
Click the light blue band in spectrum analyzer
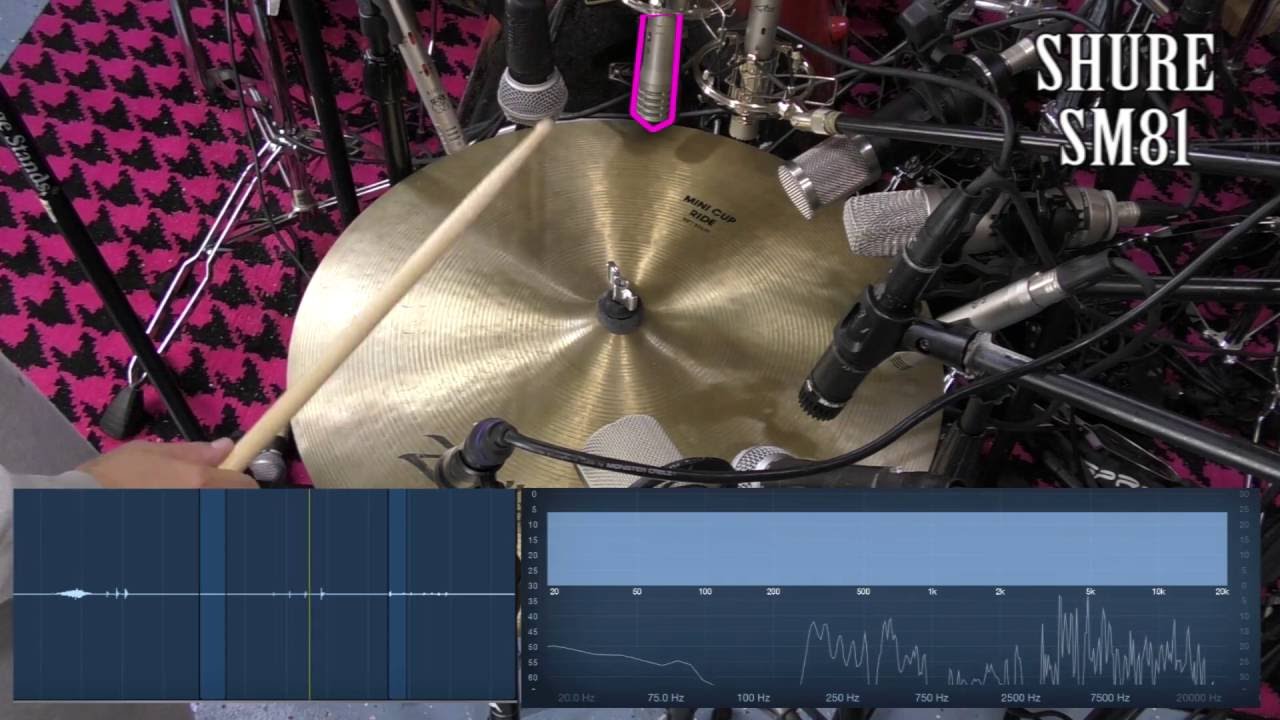(887, 548)
